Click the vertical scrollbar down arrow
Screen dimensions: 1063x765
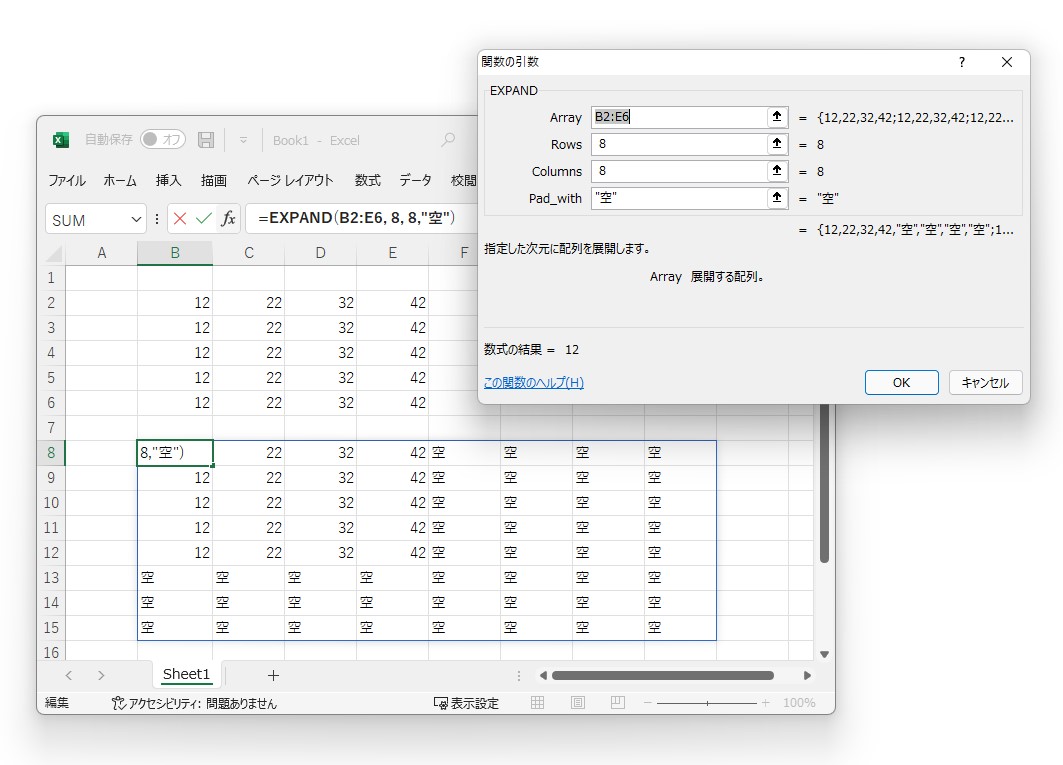pos(824,654)
